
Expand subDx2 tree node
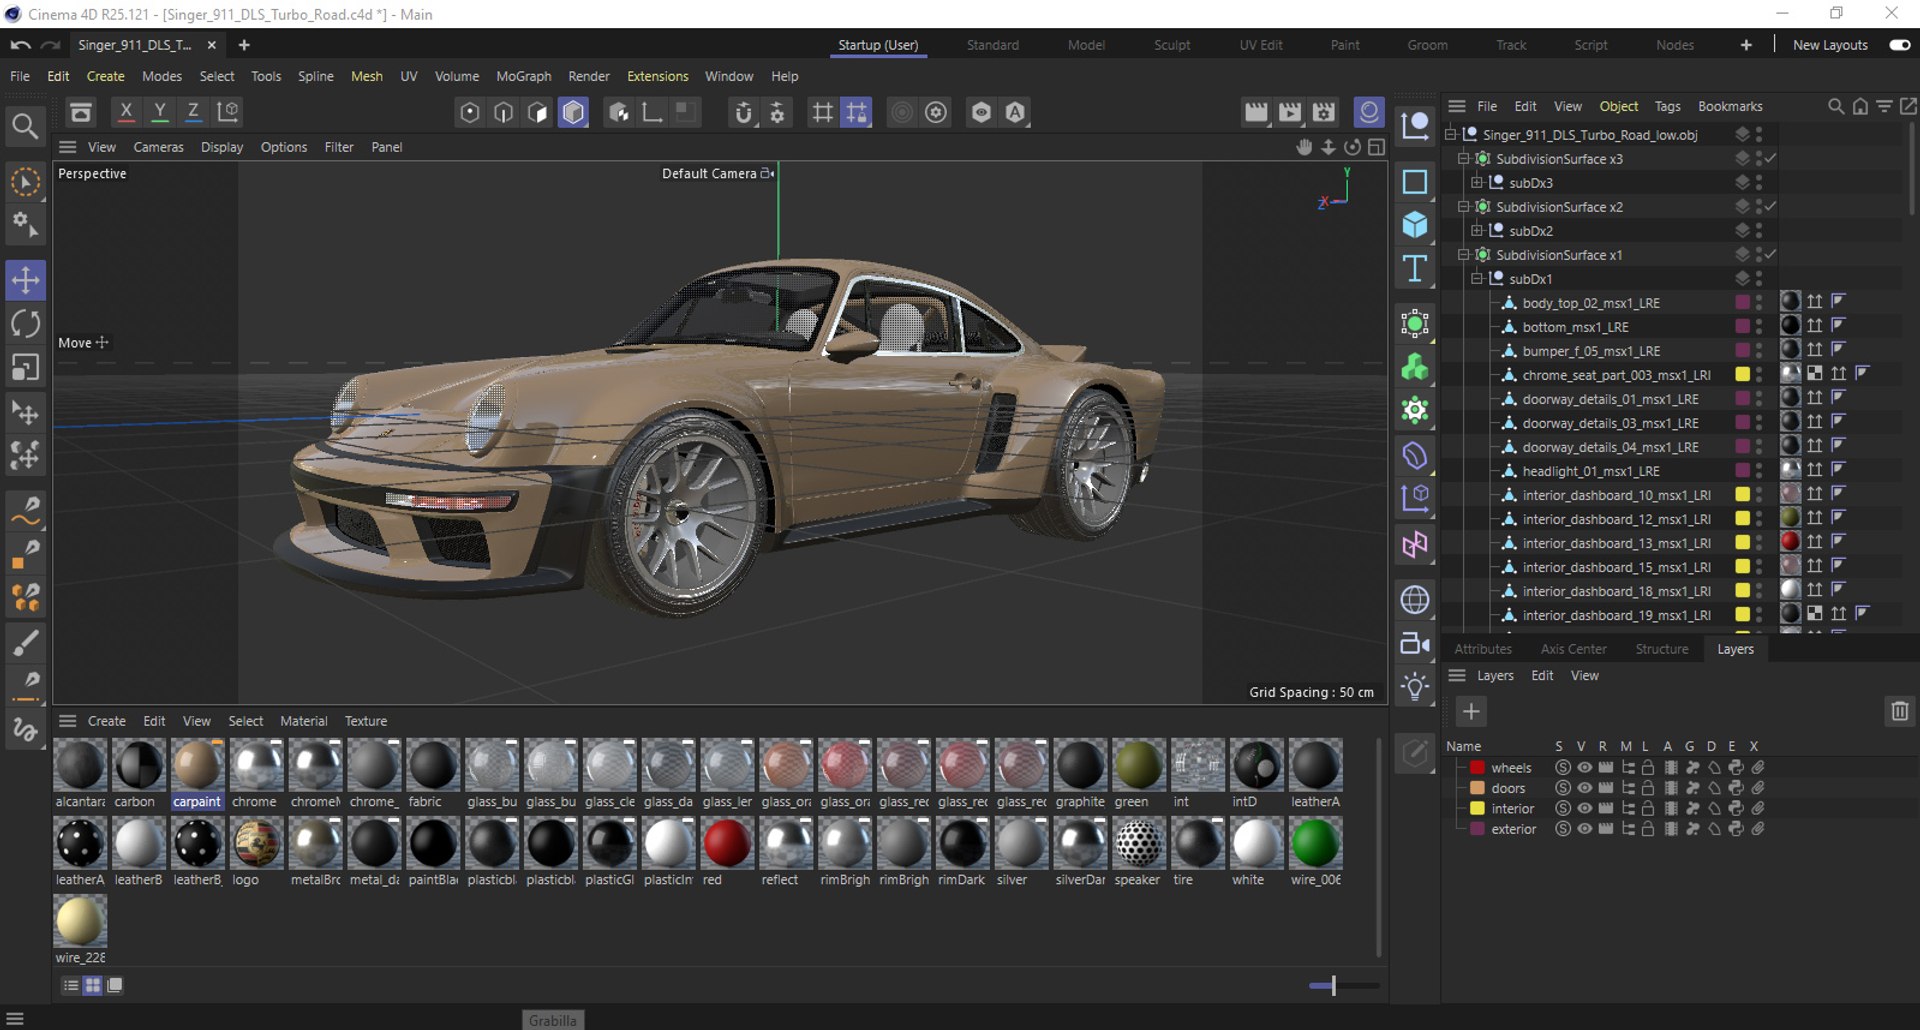pos(1477,230)
